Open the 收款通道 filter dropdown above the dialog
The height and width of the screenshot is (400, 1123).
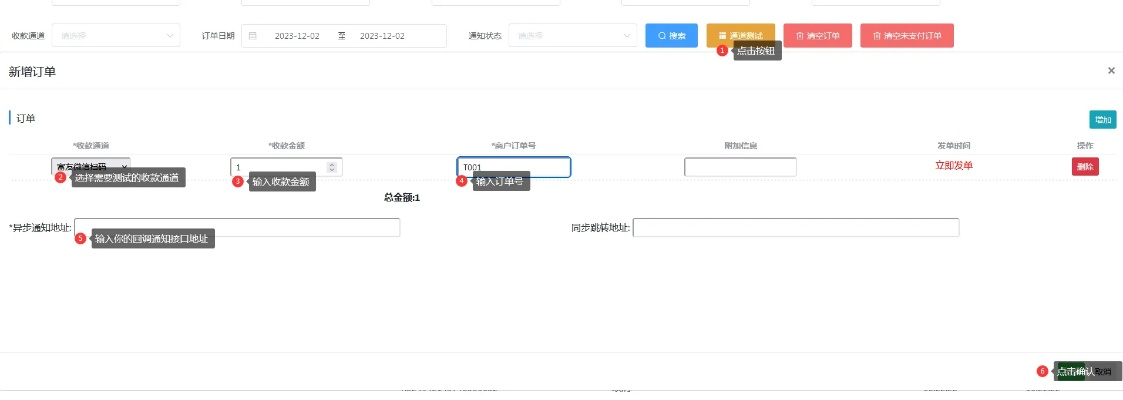pos(116,36)
